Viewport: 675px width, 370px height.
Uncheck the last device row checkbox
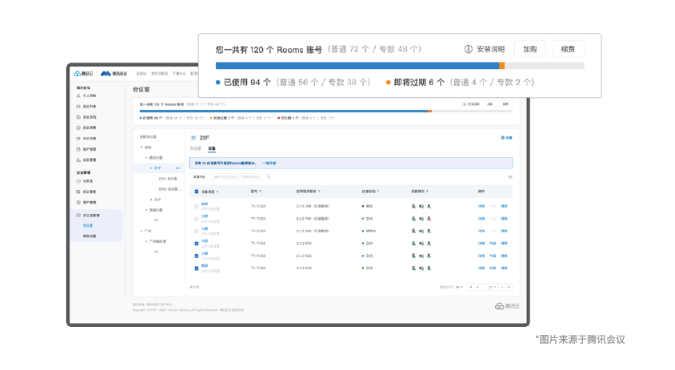click(196, 268)
